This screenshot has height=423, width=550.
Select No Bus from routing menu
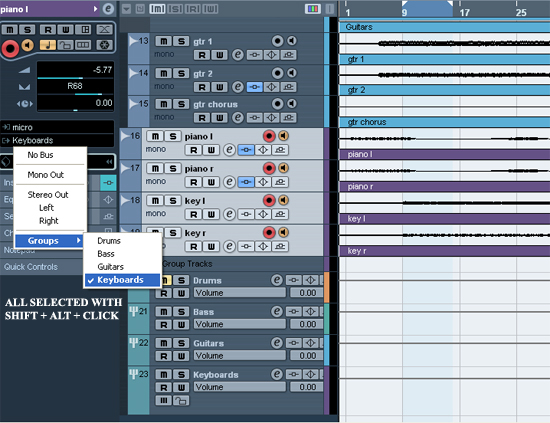40,155
